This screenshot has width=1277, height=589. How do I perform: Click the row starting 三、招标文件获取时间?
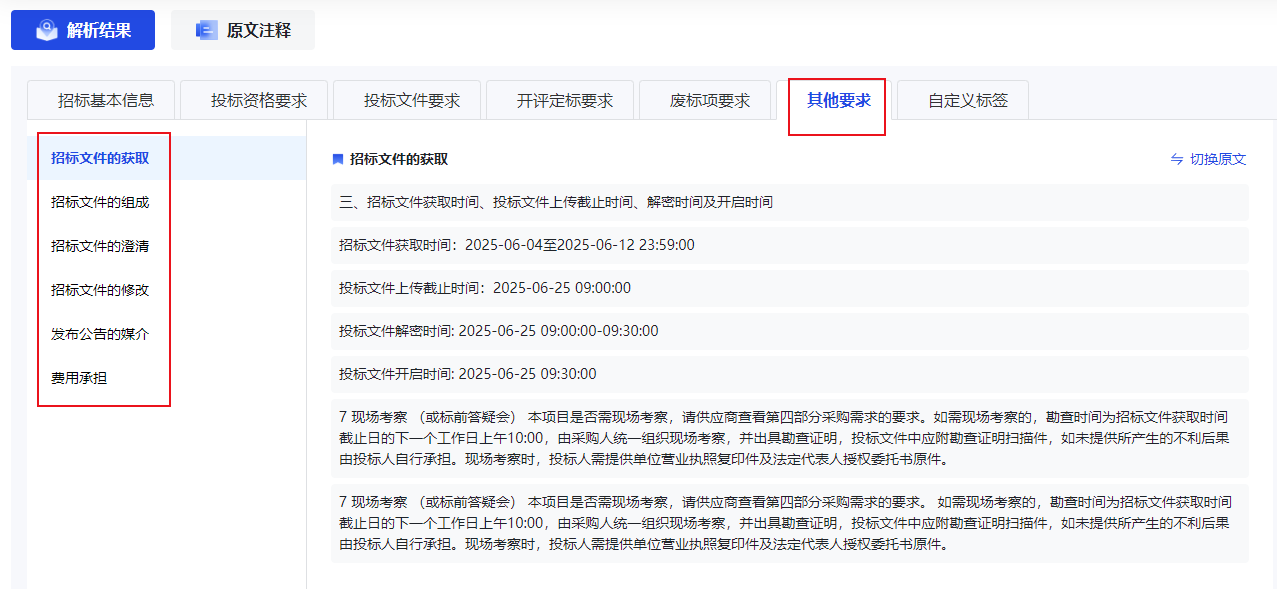point(790,202)
